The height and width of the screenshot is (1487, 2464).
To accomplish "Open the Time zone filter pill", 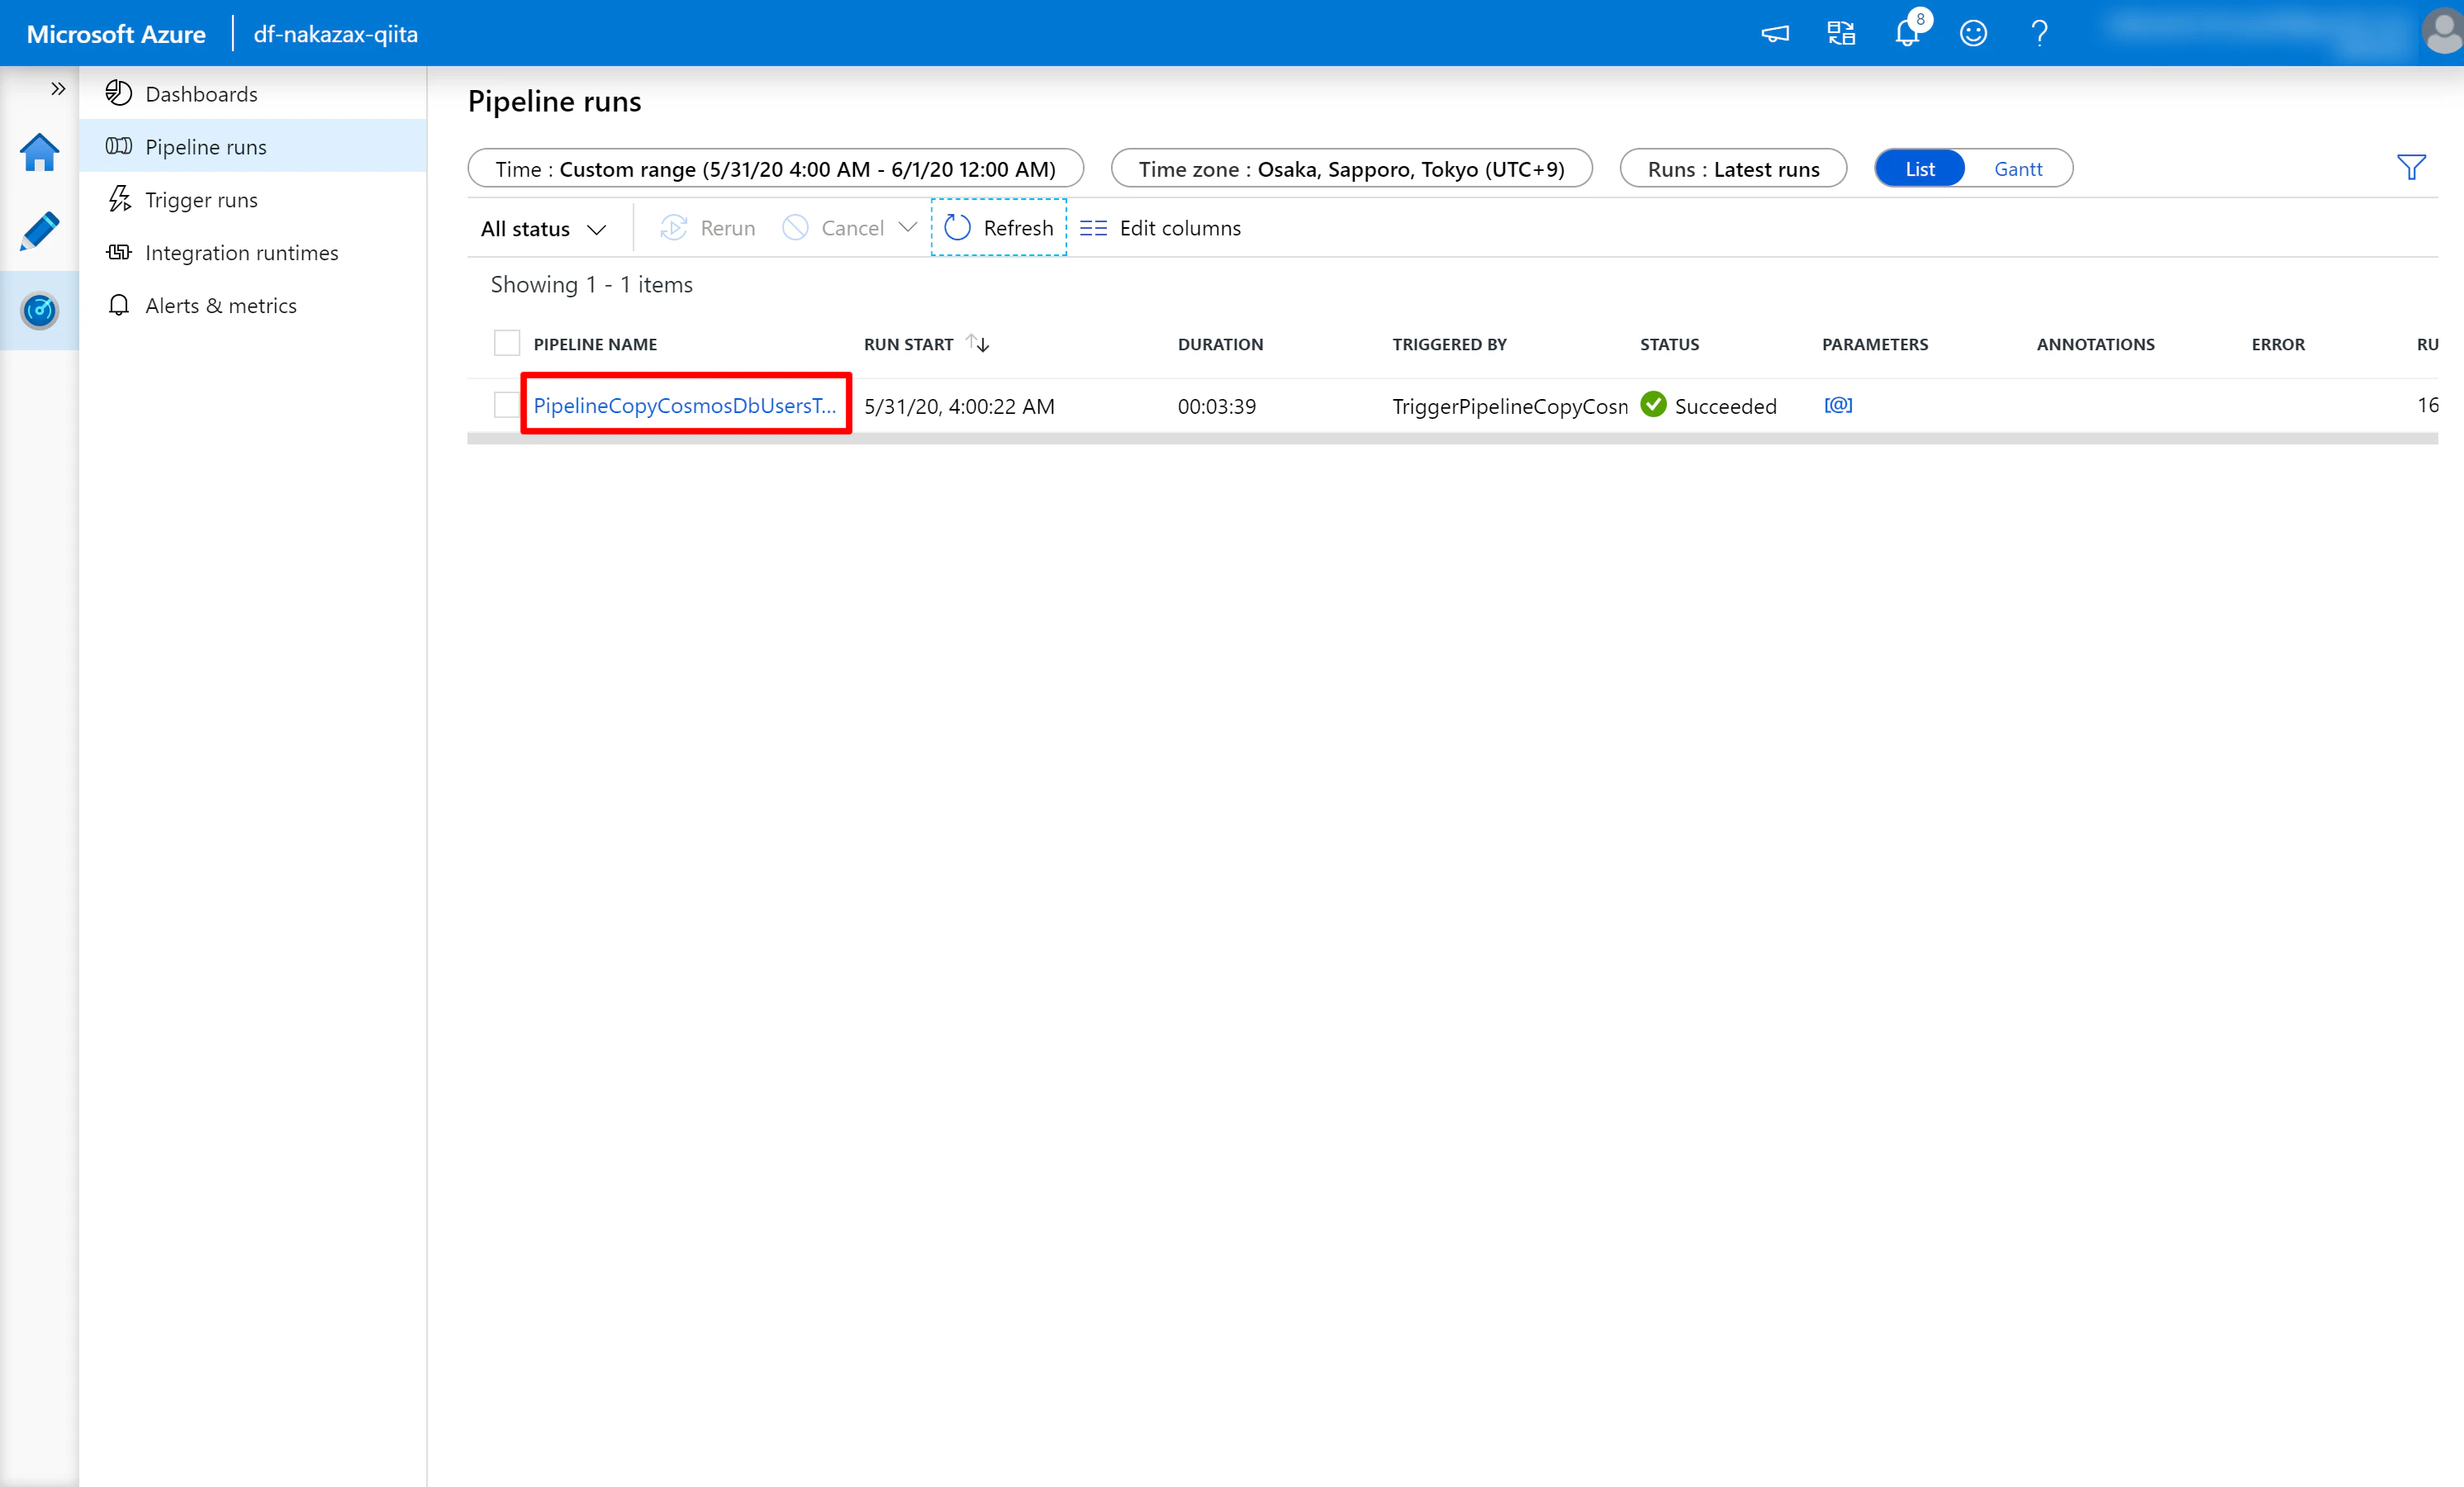I will click(1351, 168).
